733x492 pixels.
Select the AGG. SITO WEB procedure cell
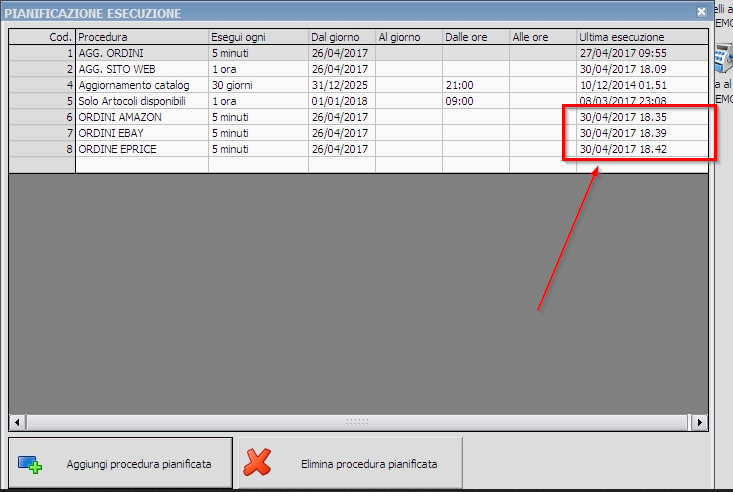point(142,69)
